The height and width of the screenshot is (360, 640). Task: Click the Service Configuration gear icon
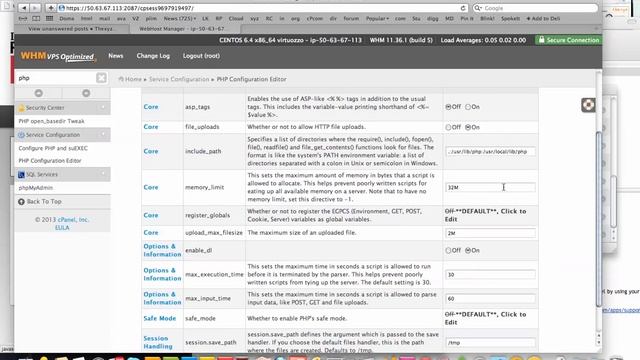[x=21, y=135]
